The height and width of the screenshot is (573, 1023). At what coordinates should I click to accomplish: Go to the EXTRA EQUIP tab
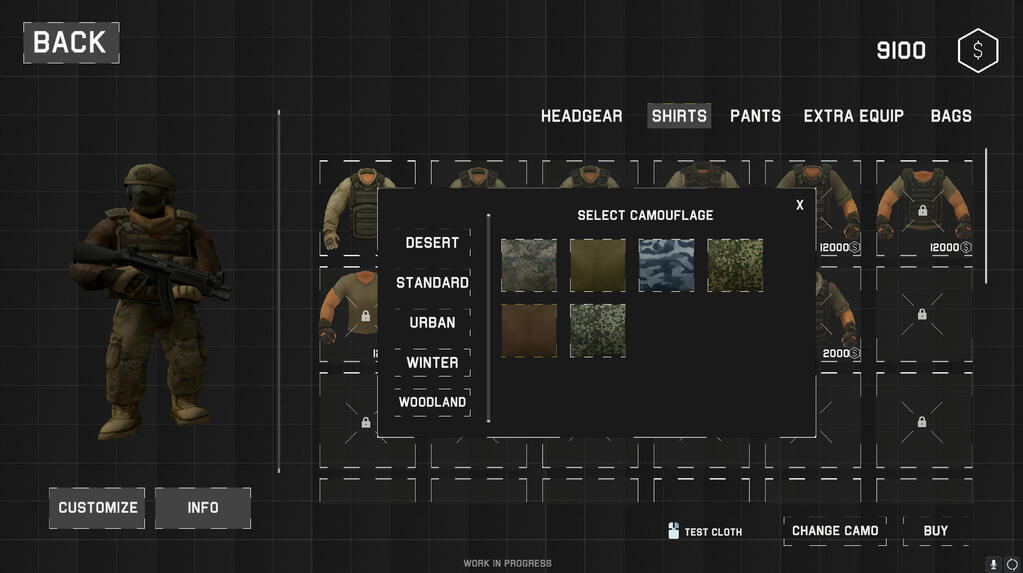(853, 116)
